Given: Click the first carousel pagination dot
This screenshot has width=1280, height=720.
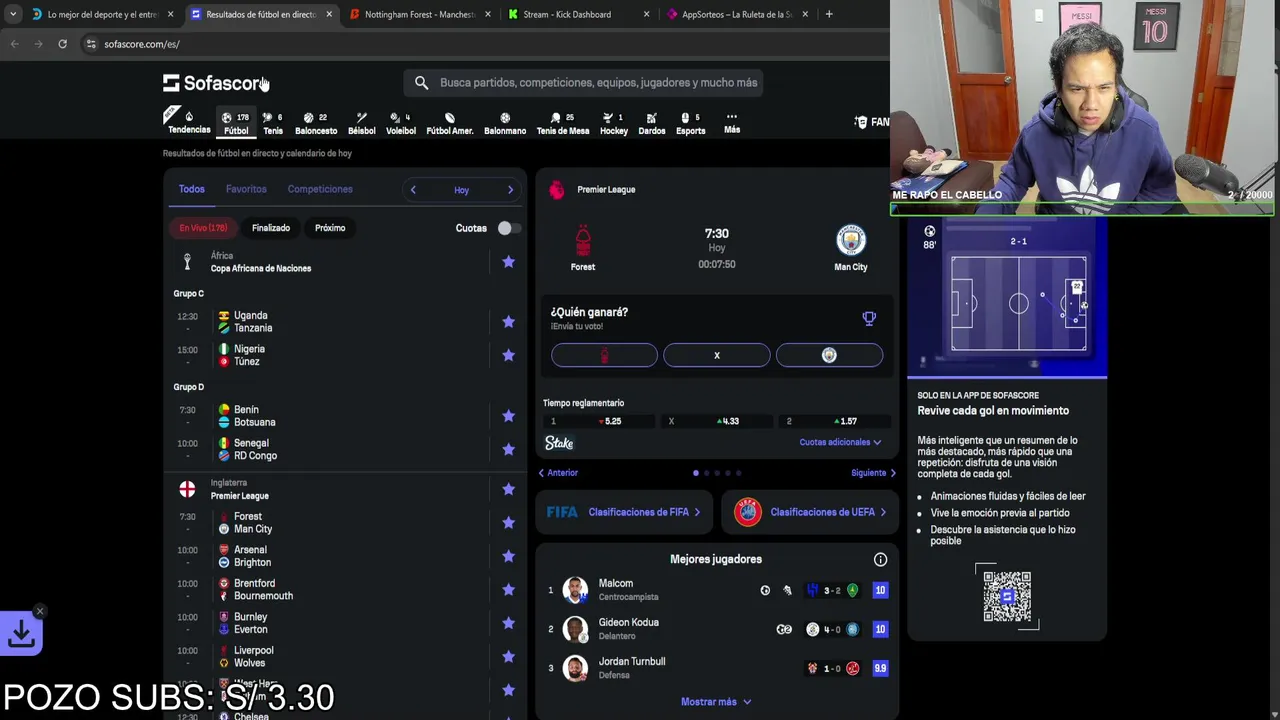Looking at the screenshot, I should [696, 473].
